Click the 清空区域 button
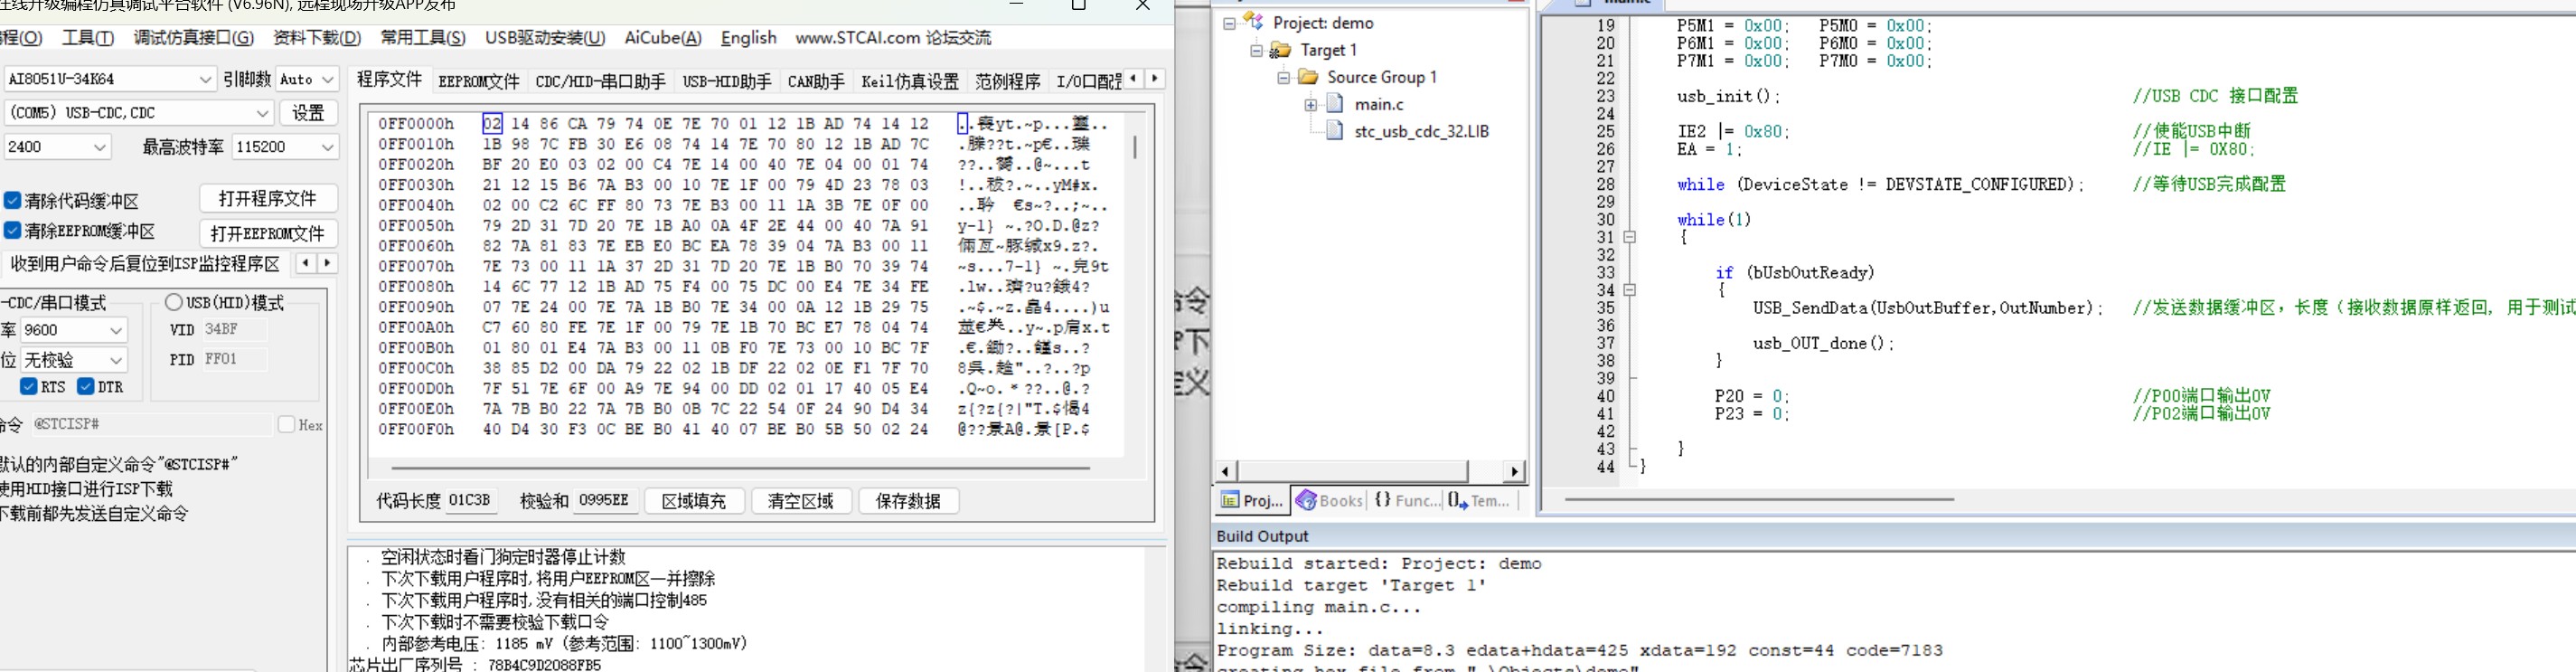The width and height of the screenshot is (2576, 672). (x=800, y=501)
